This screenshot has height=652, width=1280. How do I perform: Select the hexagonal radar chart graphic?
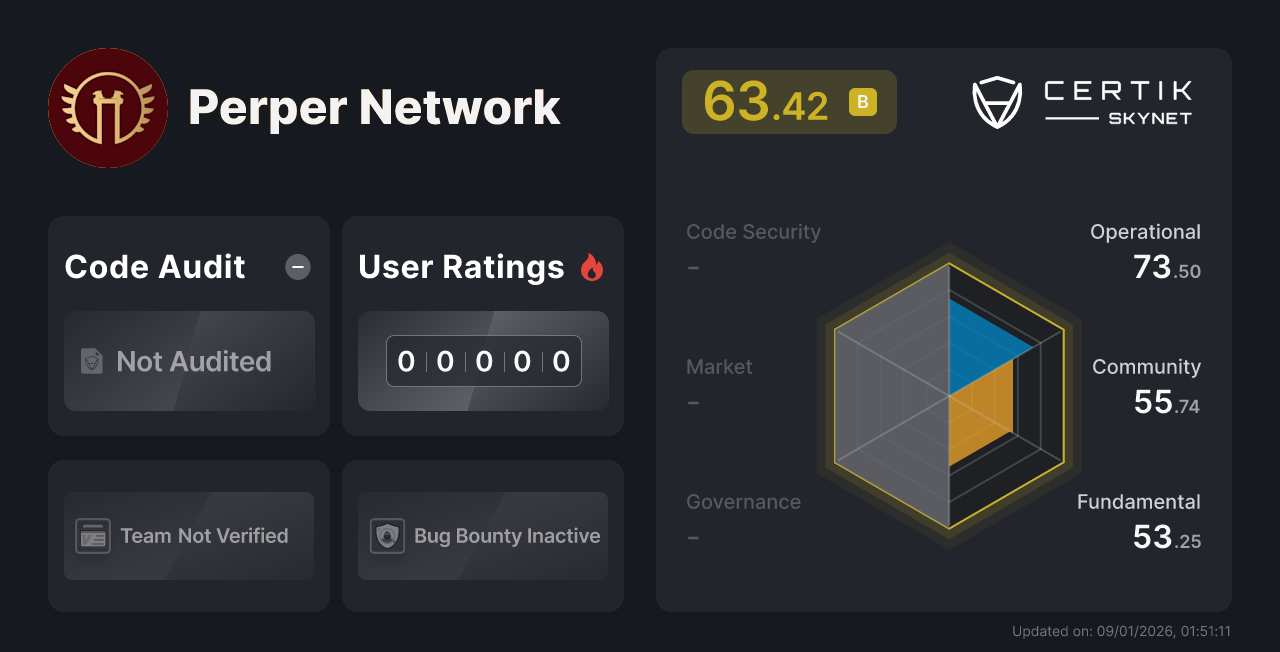(948, 395)
